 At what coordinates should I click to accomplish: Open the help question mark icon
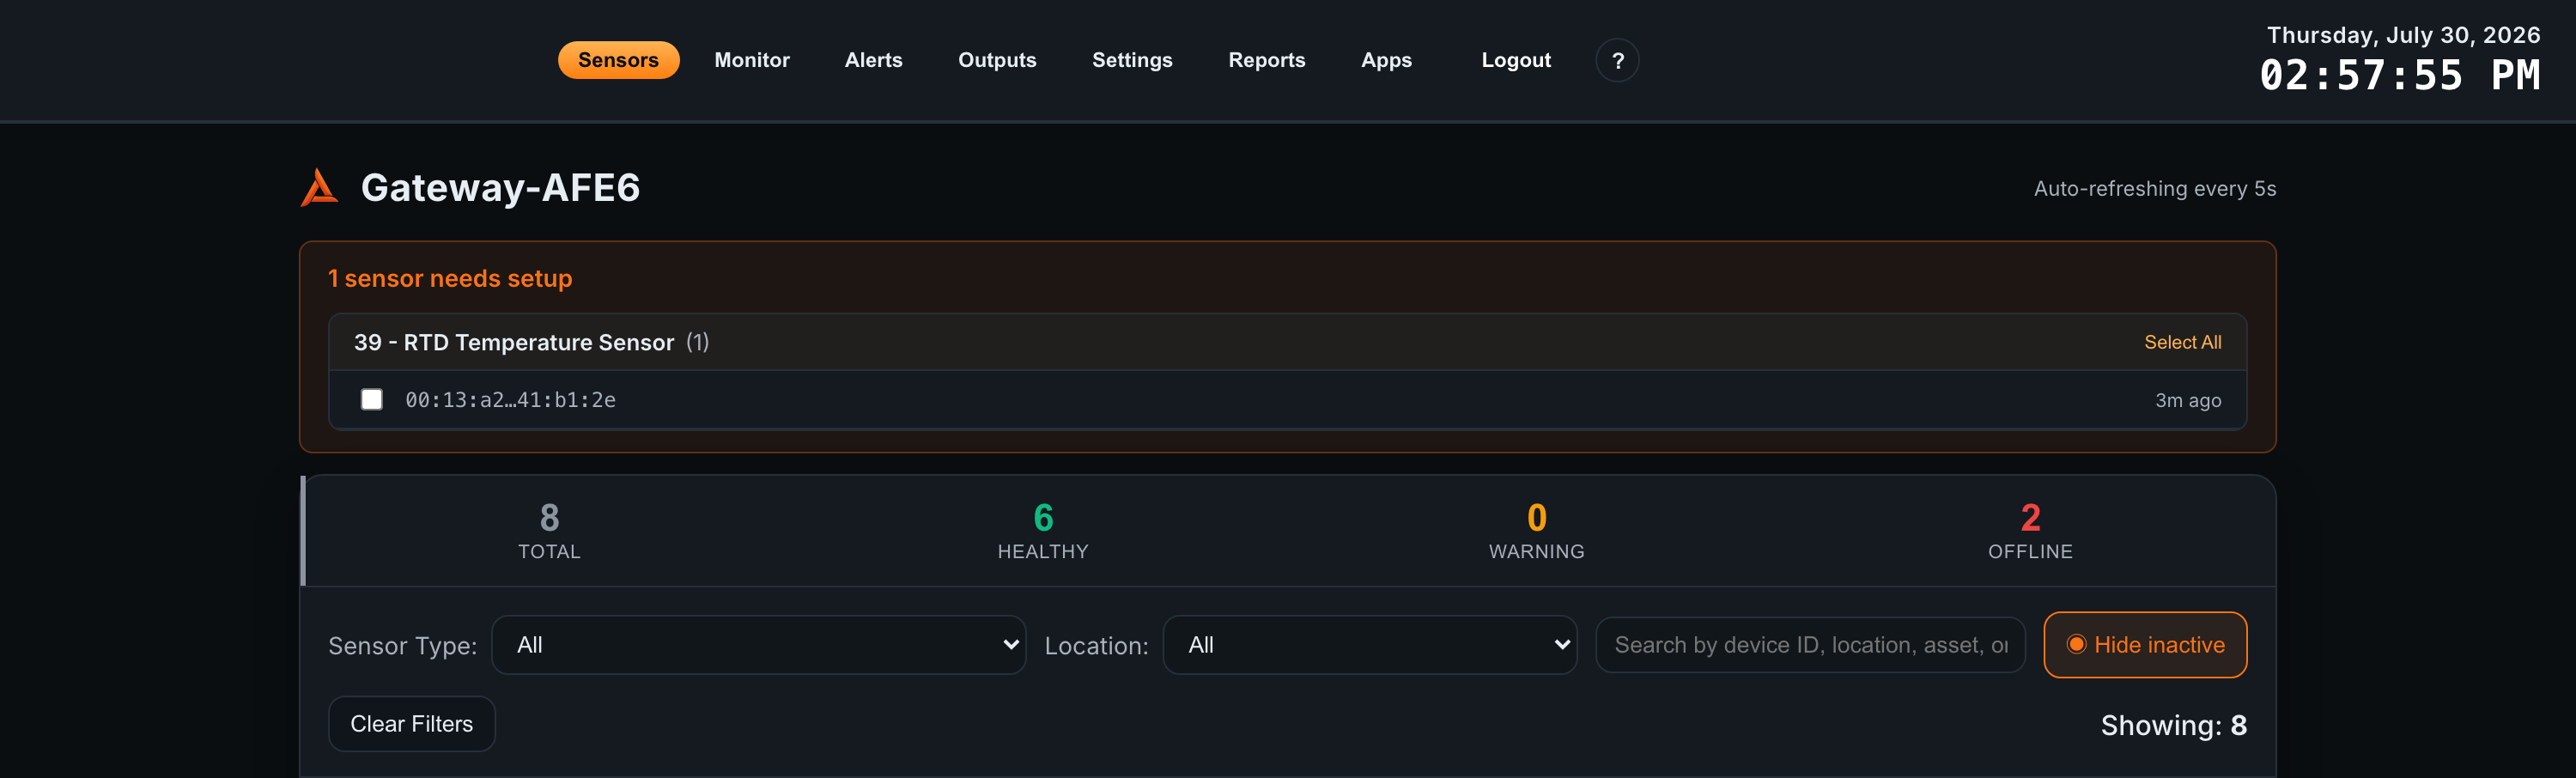[x=1617, y=60]
